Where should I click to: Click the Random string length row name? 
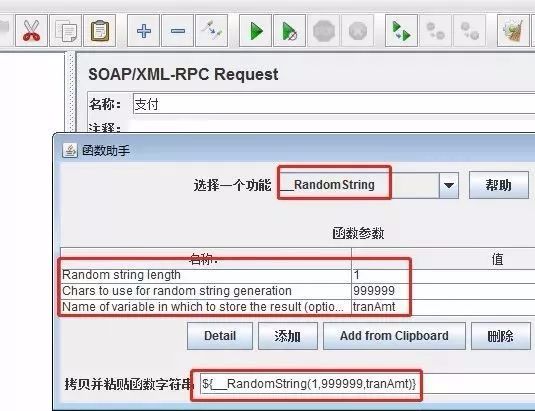206,275
